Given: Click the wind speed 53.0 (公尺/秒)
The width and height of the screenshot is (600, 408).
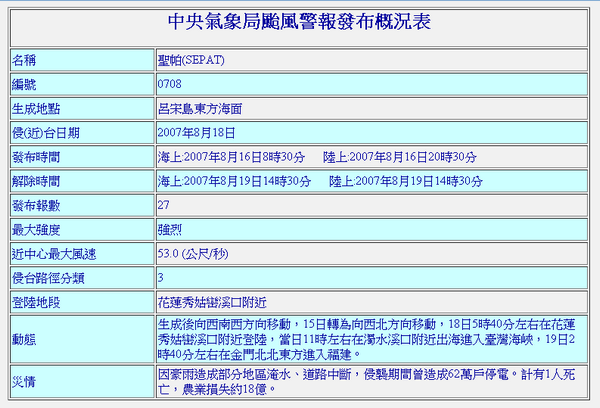Looking at the screenshot, I should (x=193, y=254).
